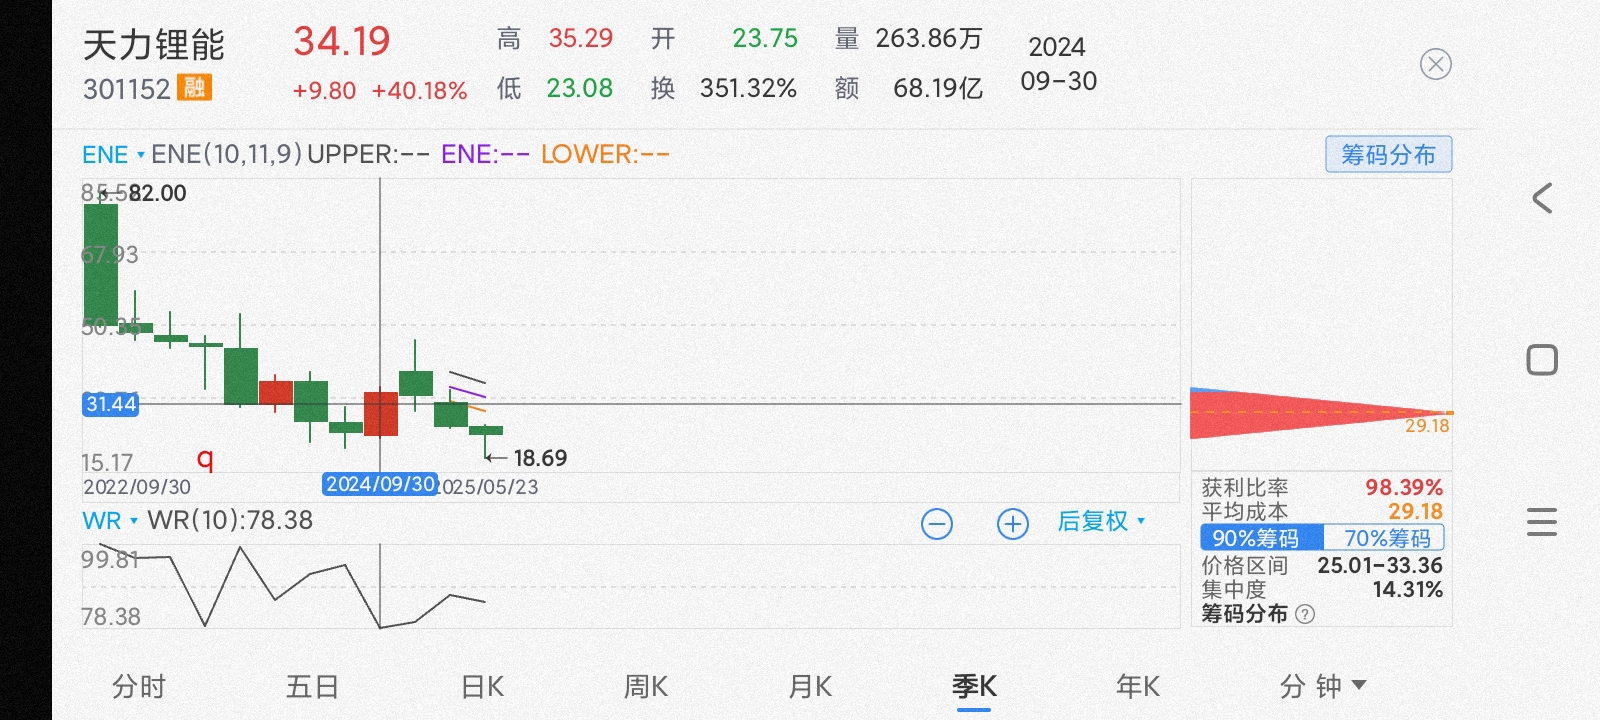The height and width of the screenshot is (720, 1600).
Task: Tap the low price 23.08
Action: [579, 88]
